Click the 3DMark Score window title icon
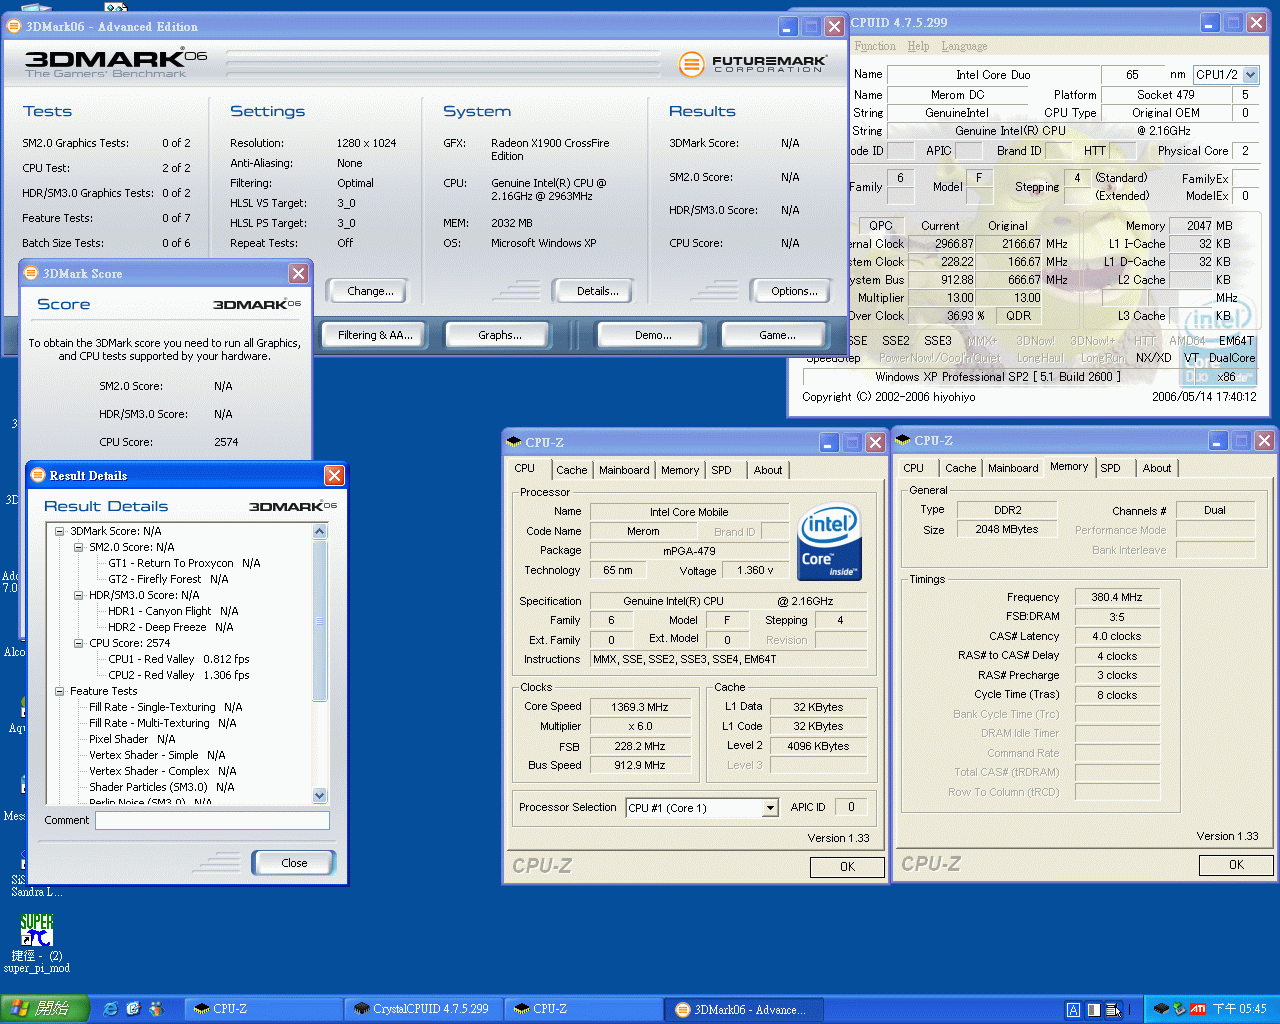This screenshot has width=1280, height=1024. (x=31, y=273)
